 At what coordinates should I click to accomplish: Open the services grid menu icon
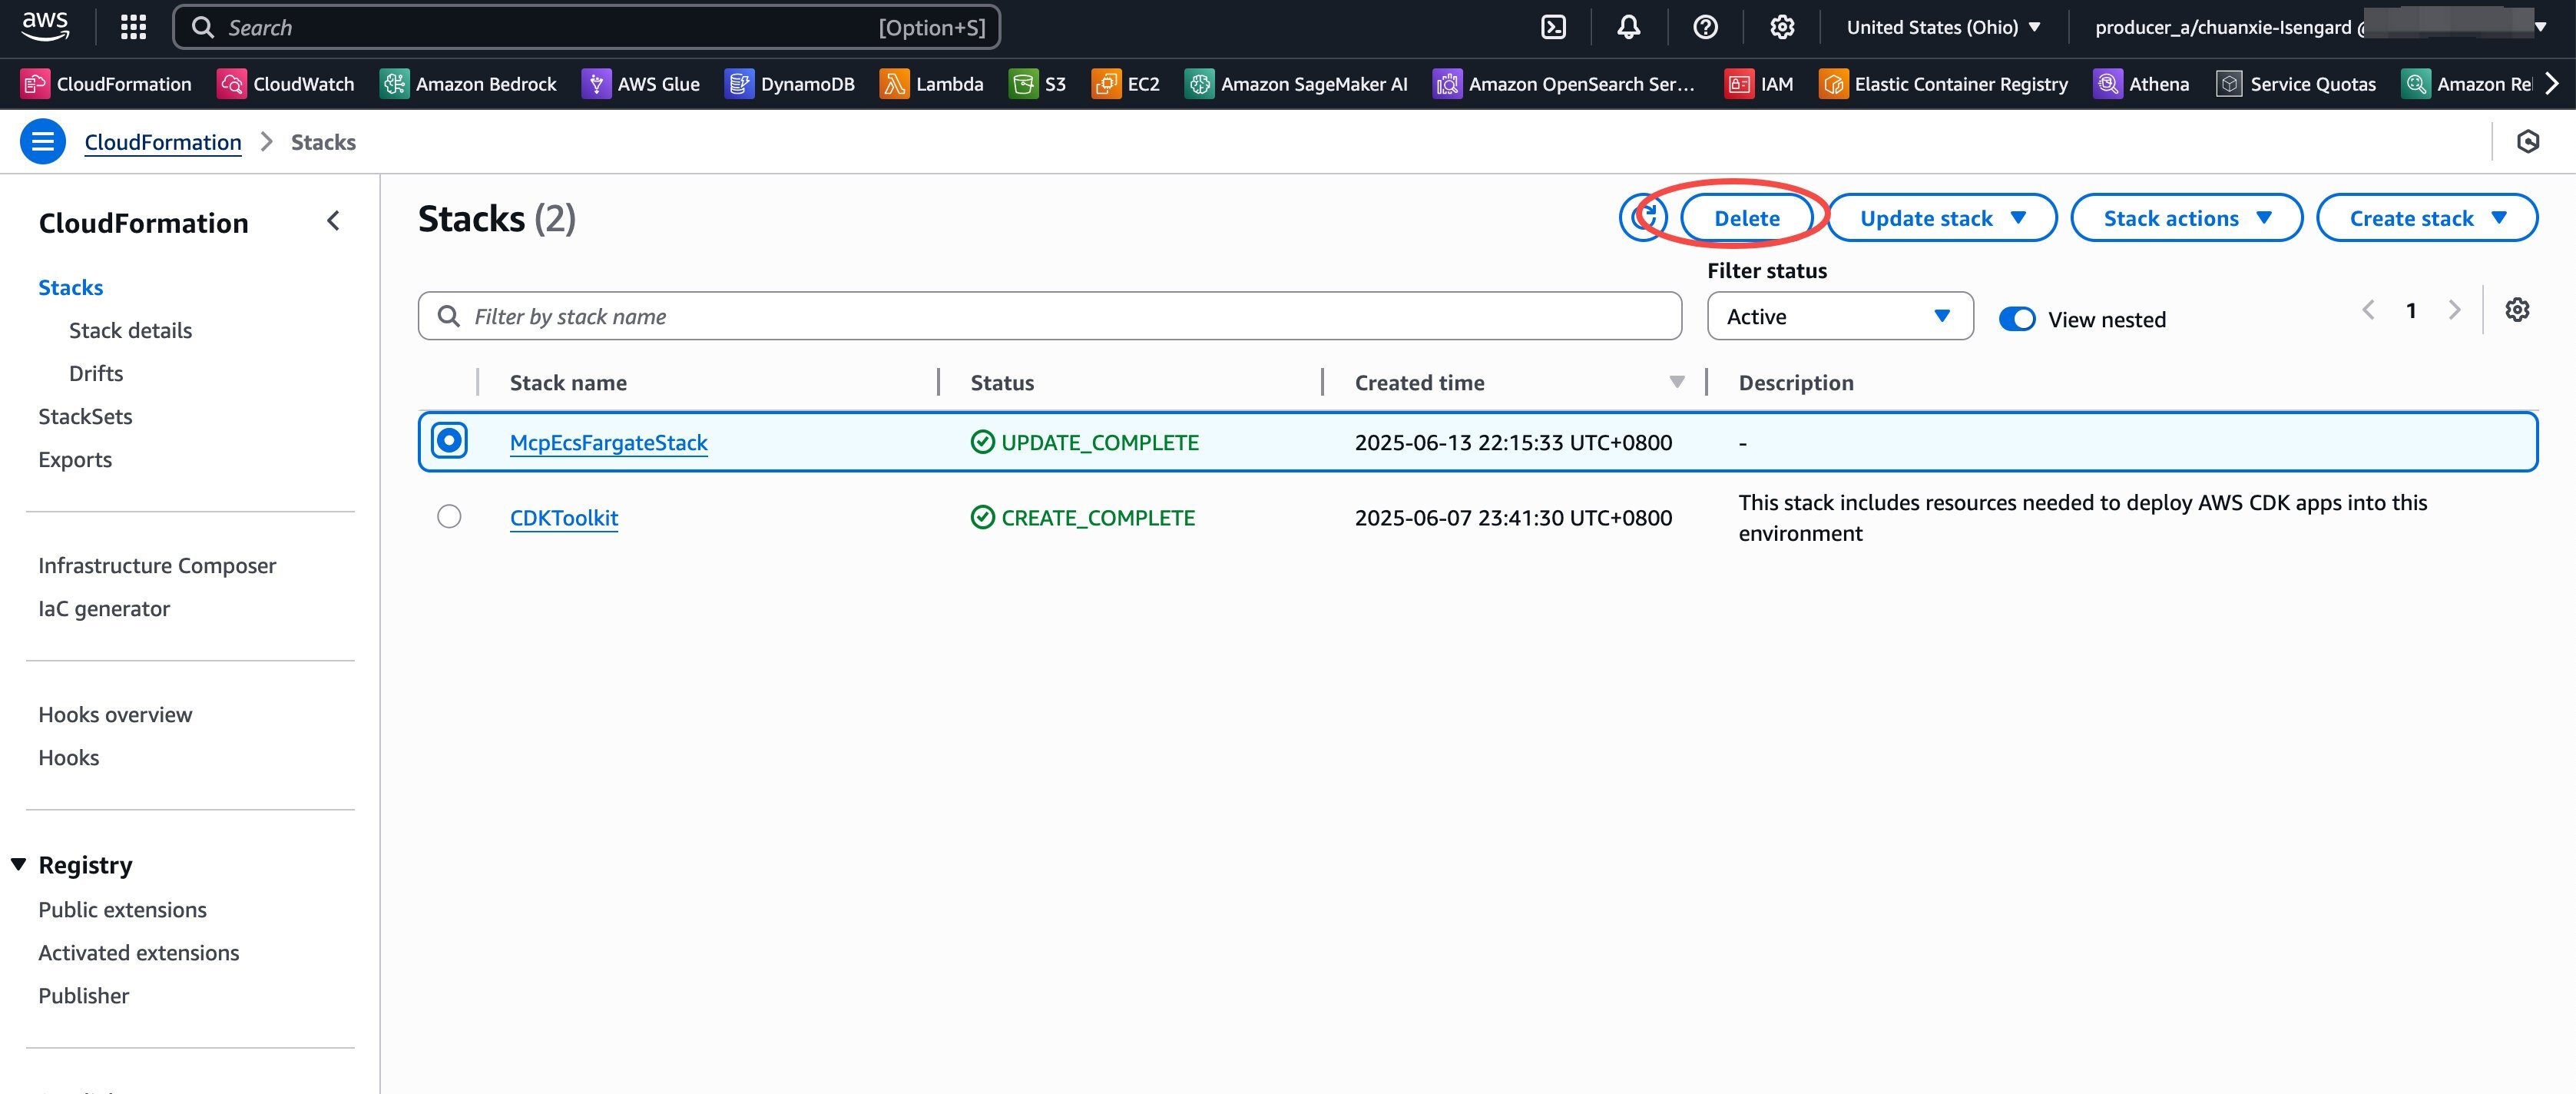click(x=133, y=27)
